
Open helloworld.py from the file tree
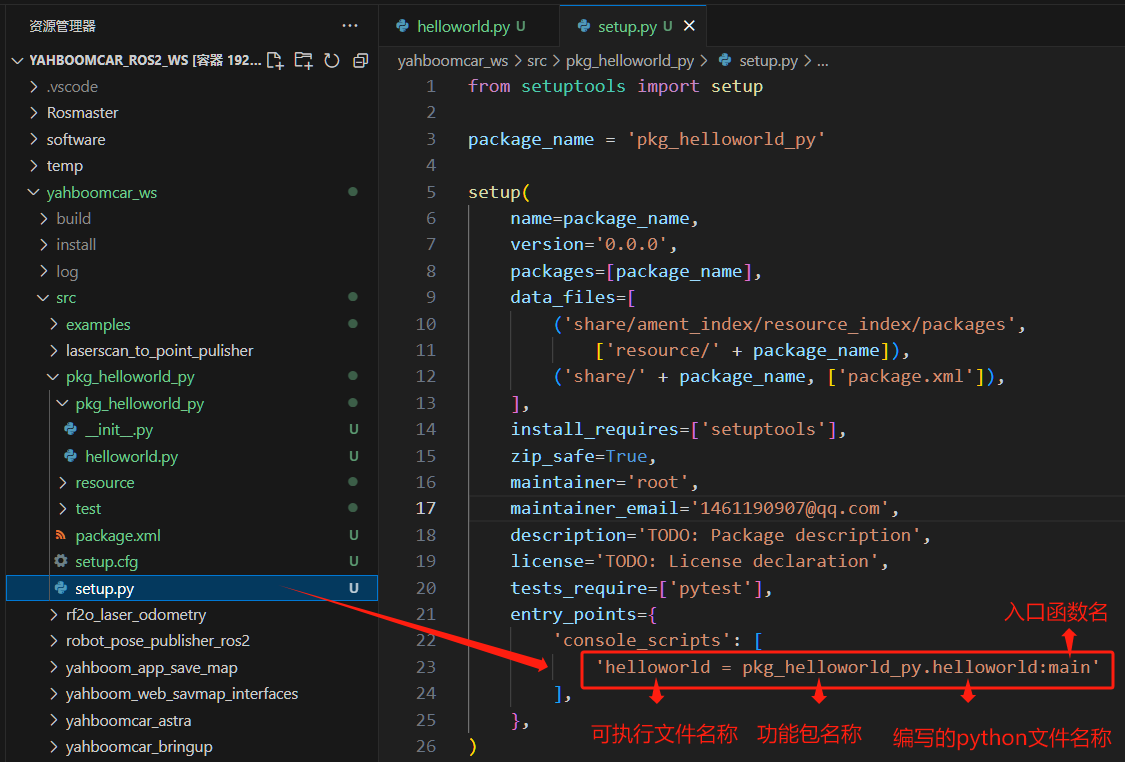[131, 456]
